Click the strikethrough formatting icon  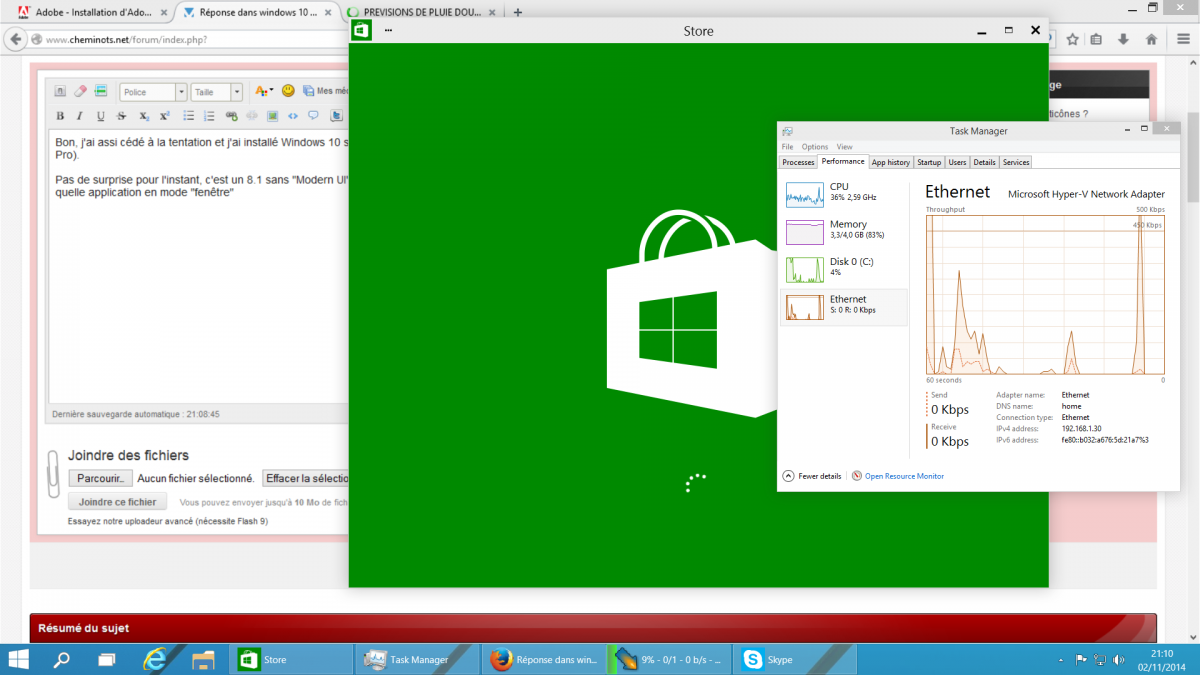(122, 116)
